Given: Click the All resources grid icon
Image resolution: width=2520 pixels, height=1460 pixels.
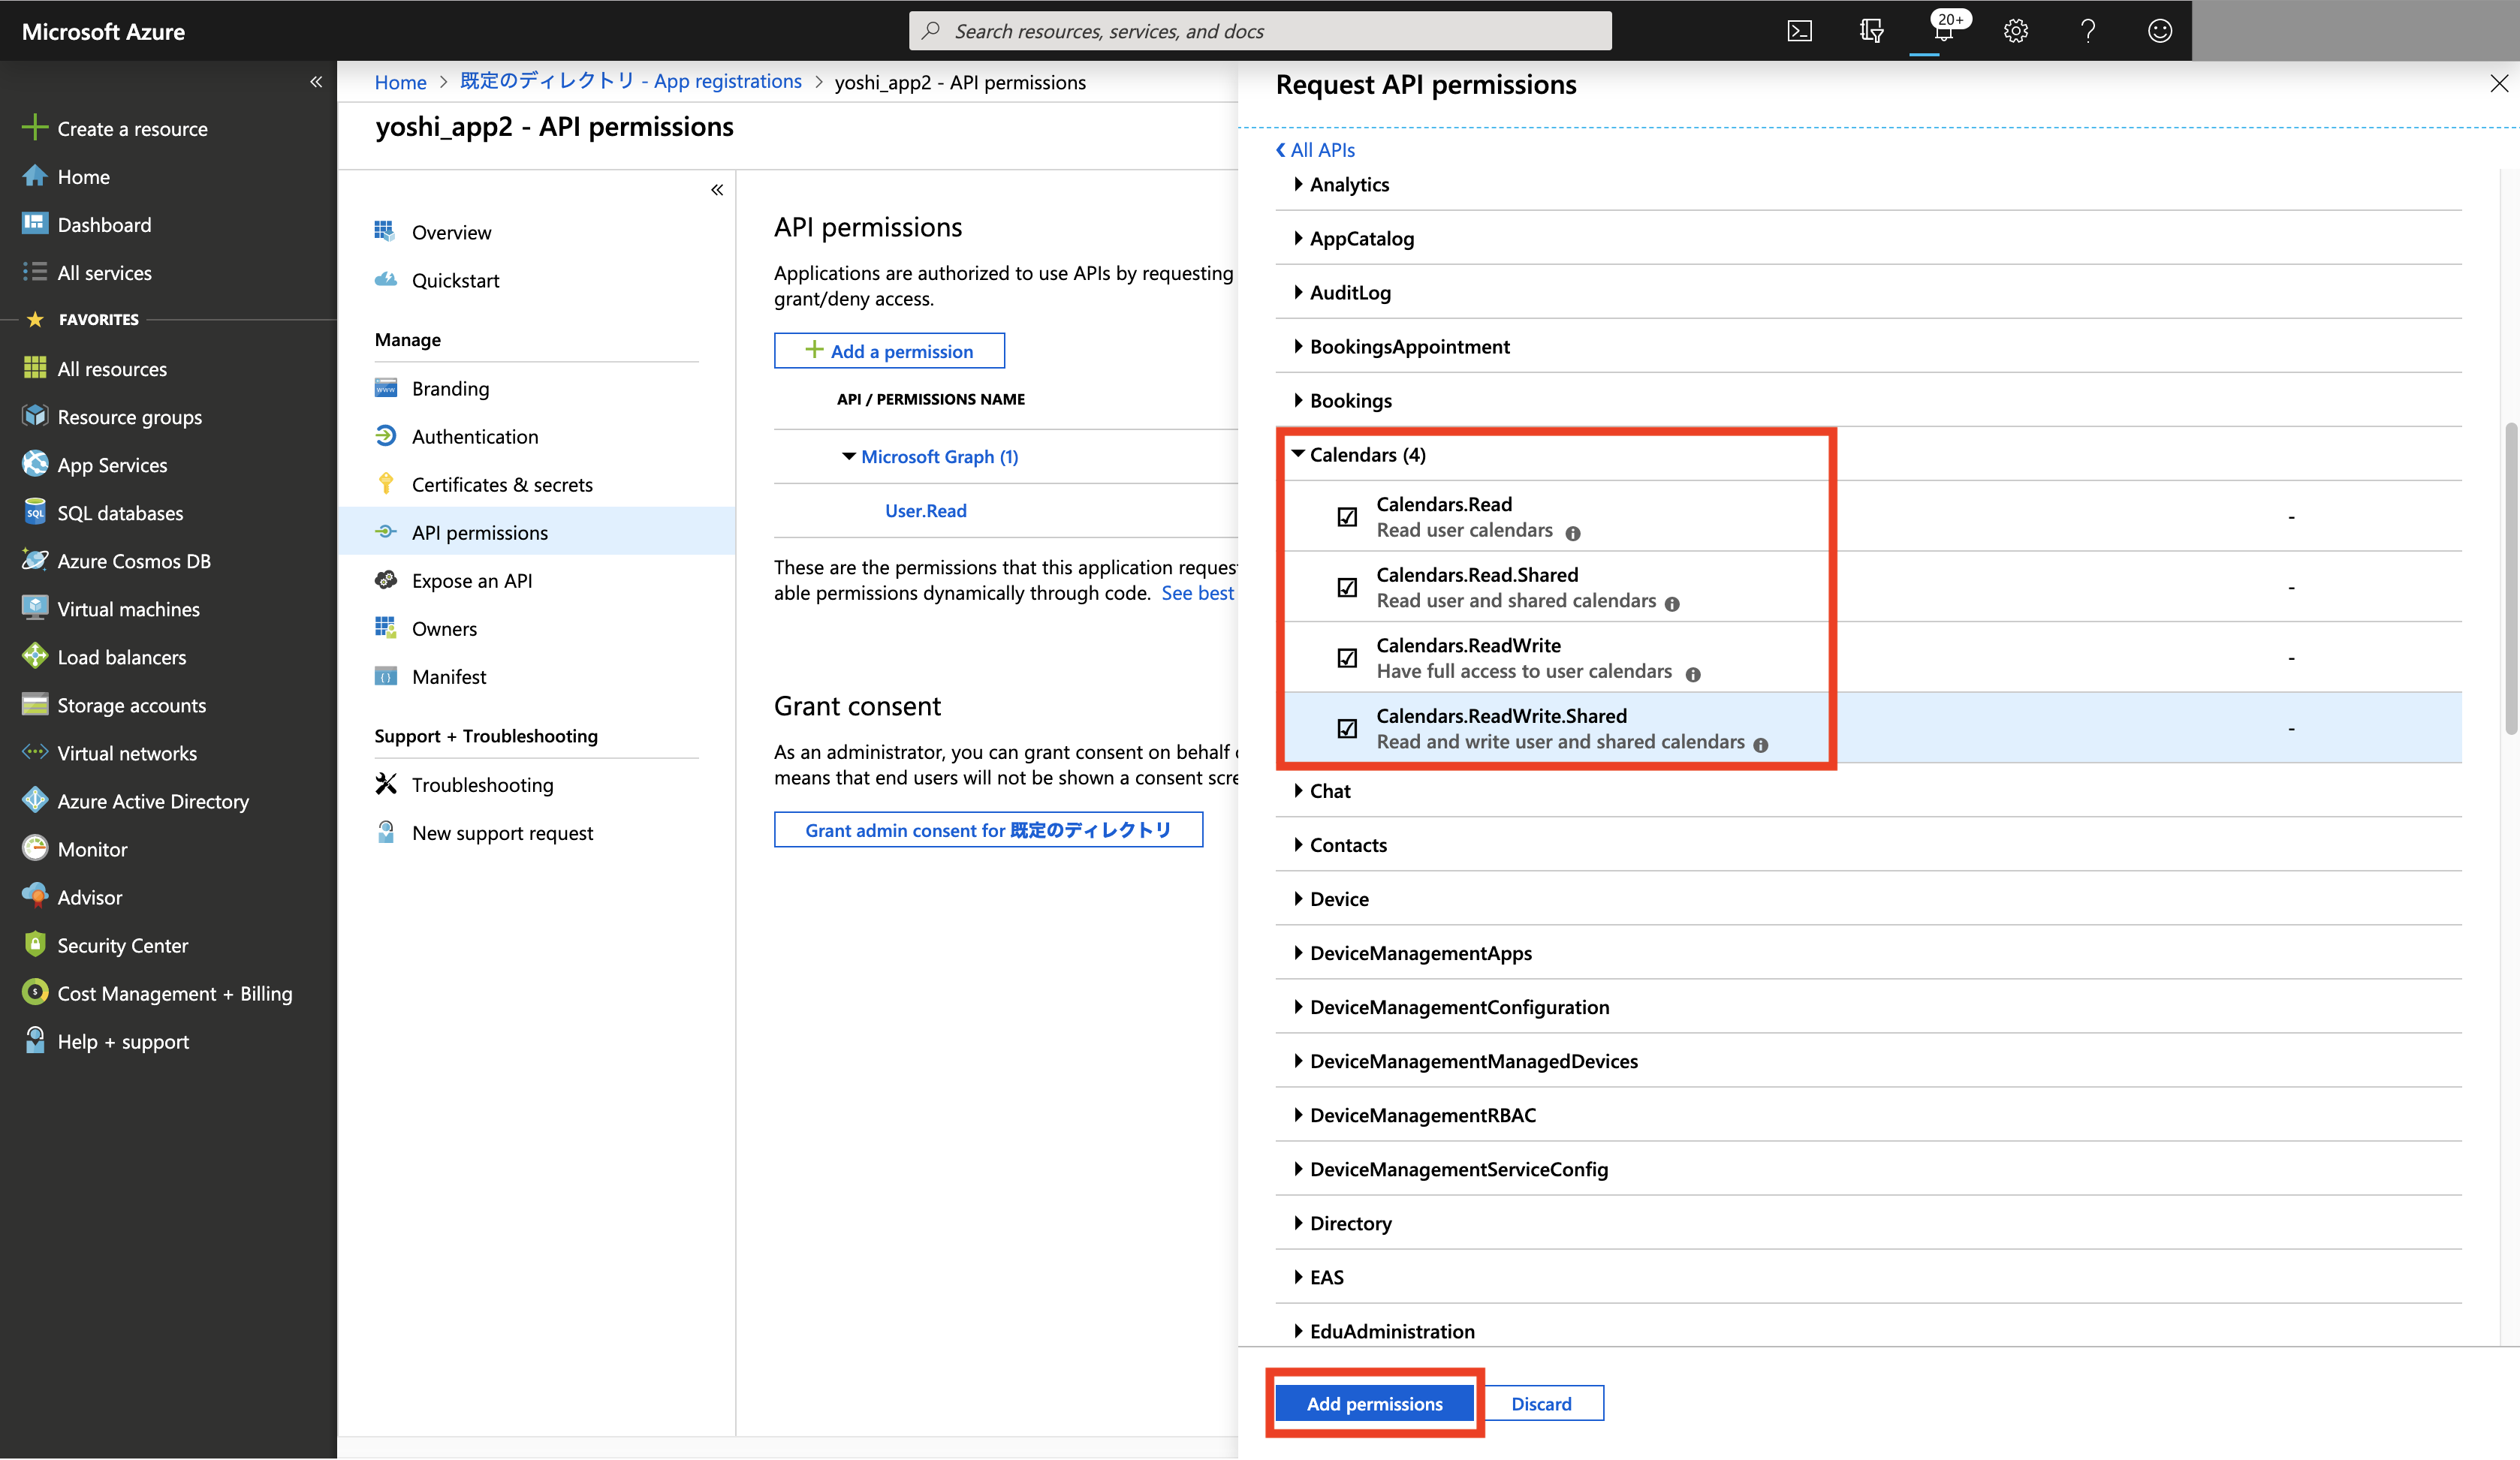Looking at the screenshot, I should click(x=35, y=368).
